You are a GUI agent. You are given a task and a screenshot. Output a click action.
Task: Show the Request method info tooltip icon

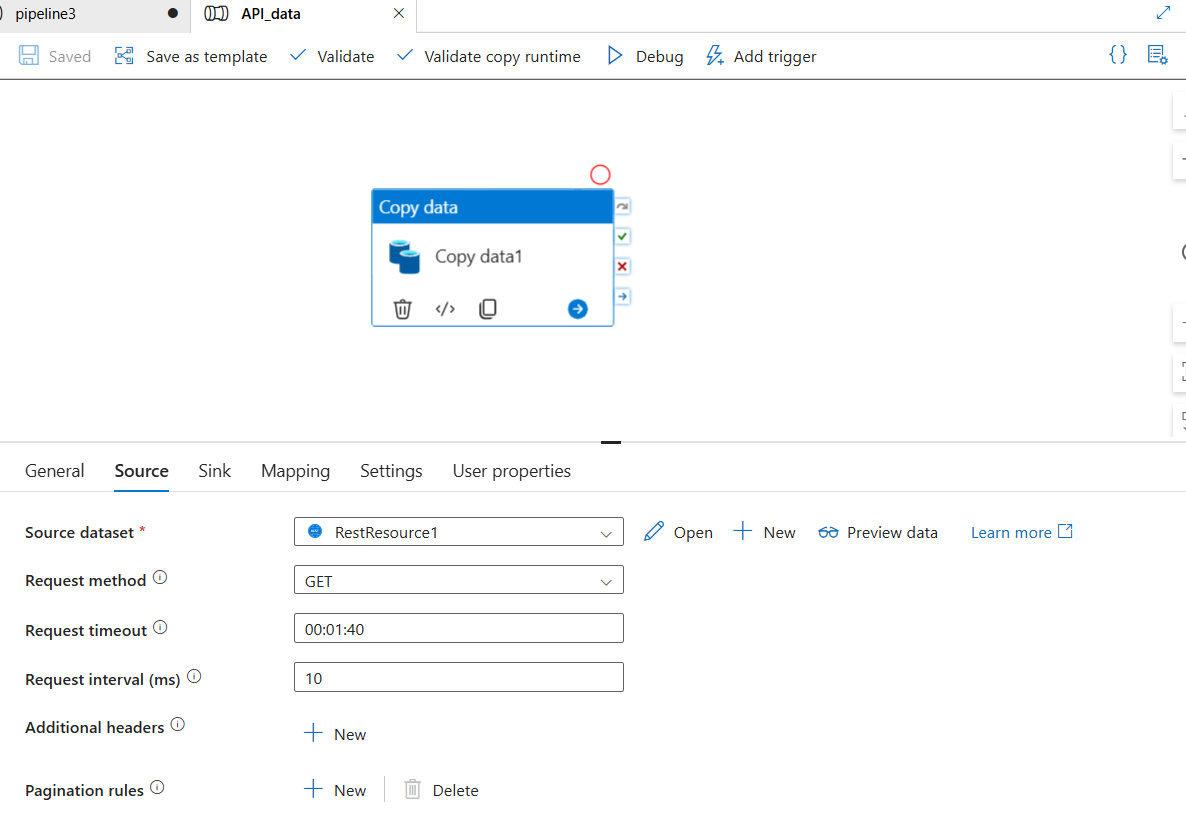160,578
